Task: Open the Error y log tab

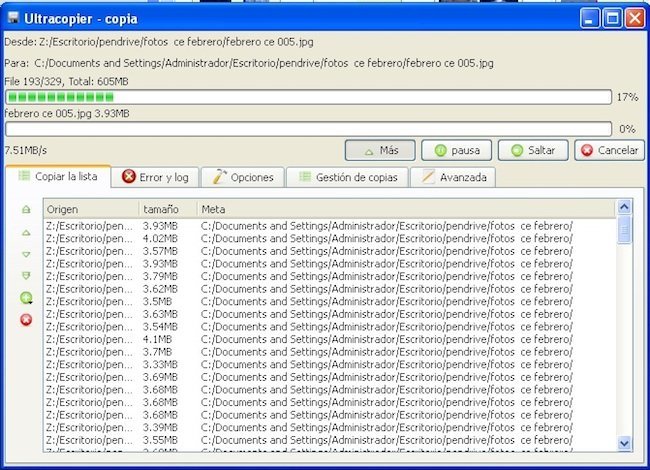Action: point(155,177)
